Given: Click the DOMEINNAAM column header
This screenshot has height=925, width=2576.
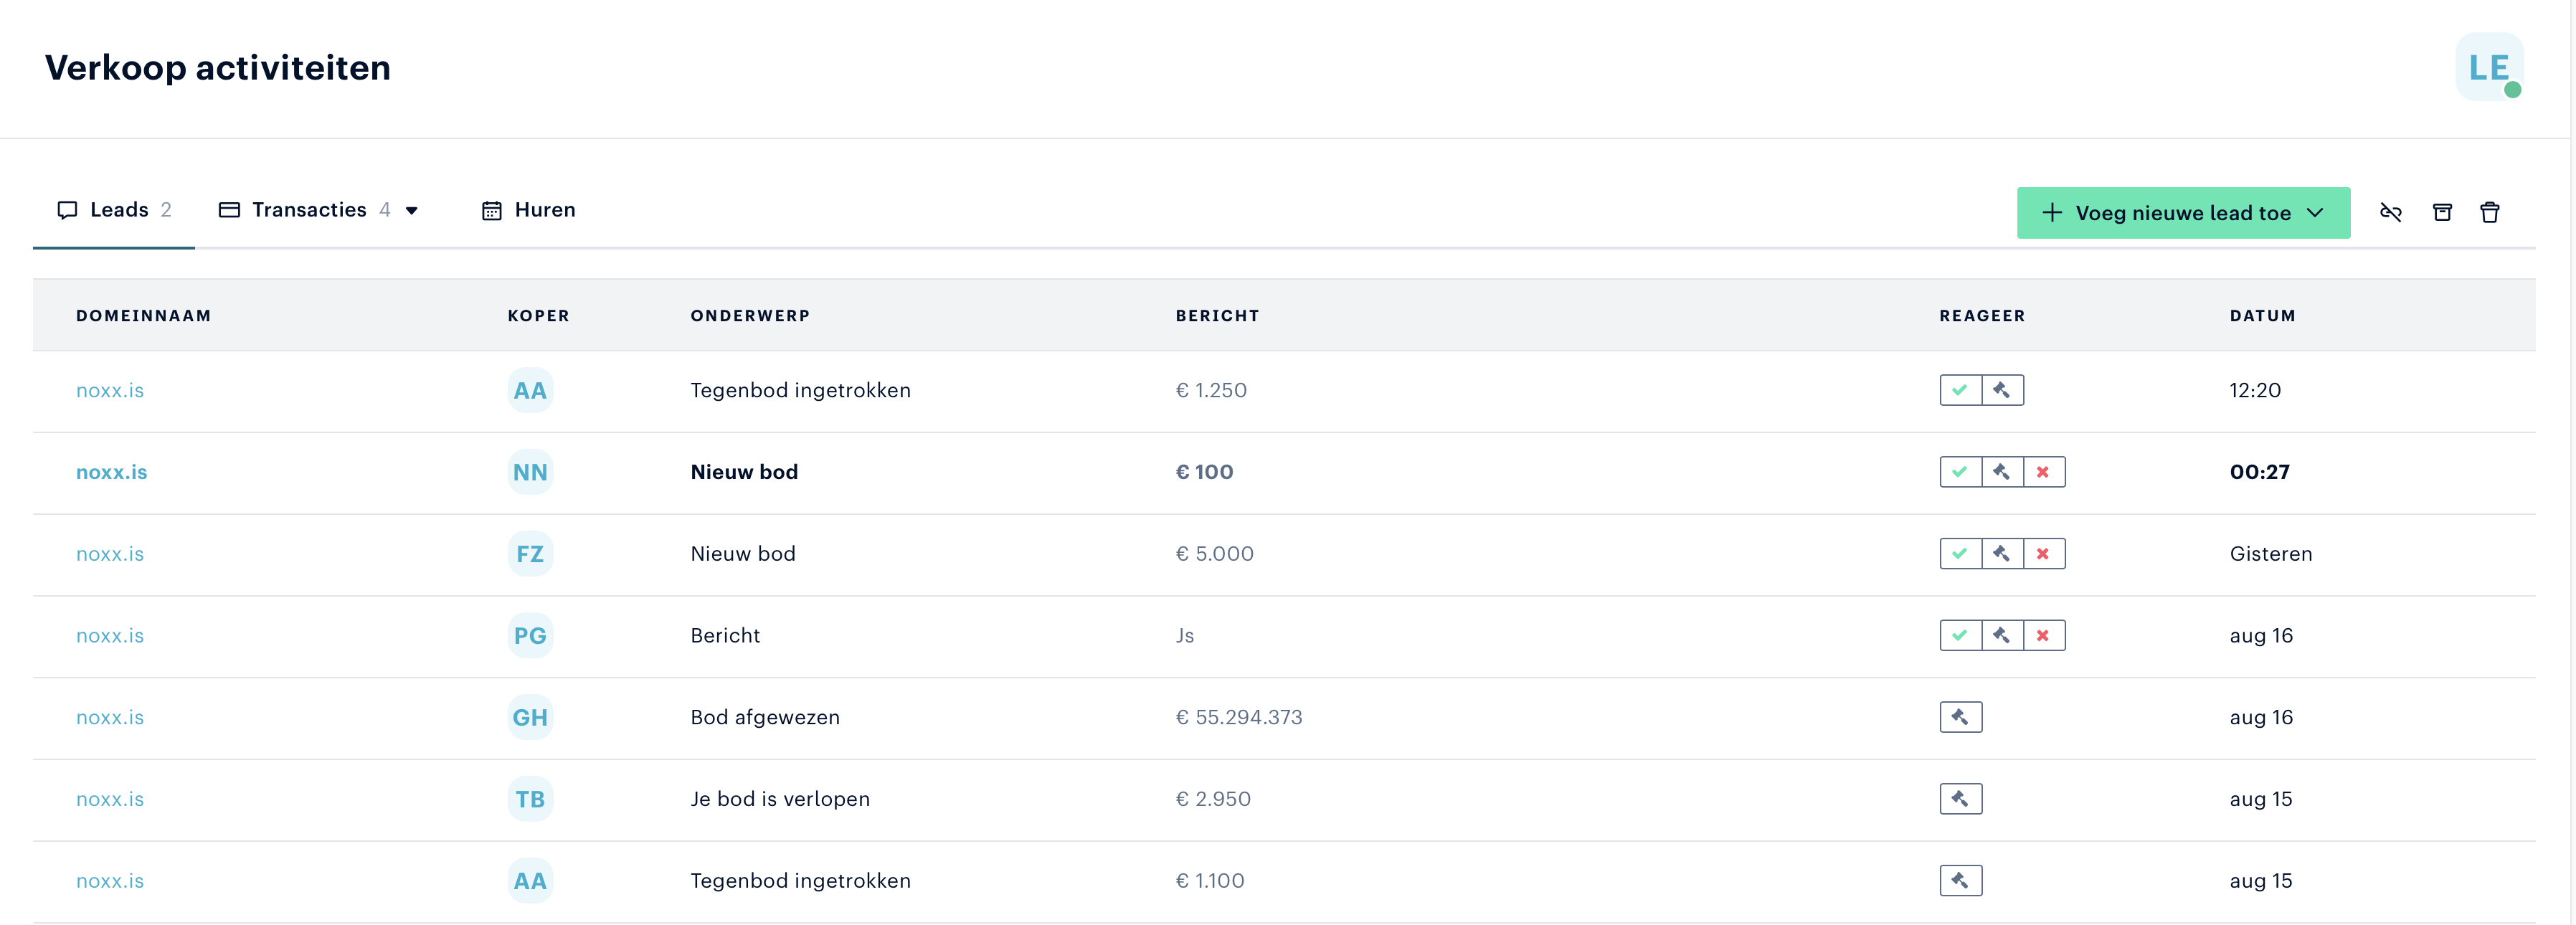Looking at the screenshot, I should coord(144,316).
